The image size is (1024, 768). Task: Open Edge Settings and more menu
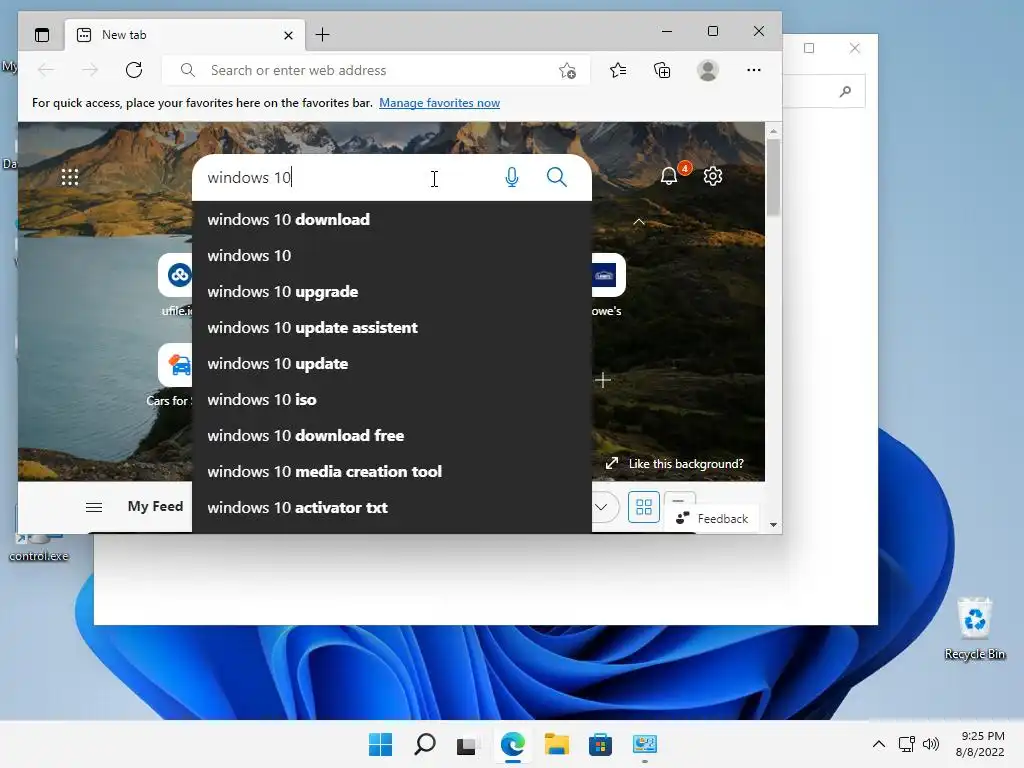tap(754, 70)
